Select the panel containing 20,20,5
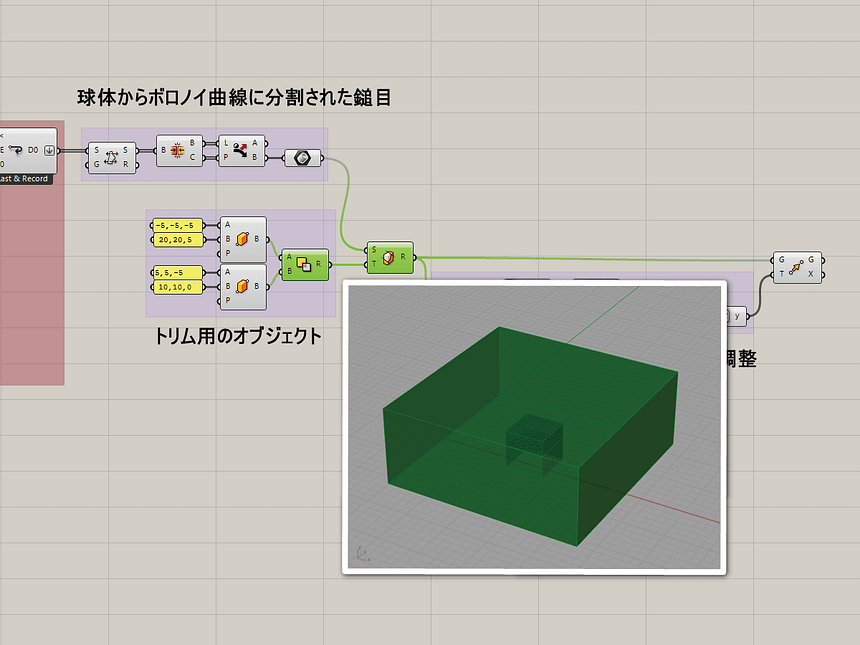 click(179, 239)
